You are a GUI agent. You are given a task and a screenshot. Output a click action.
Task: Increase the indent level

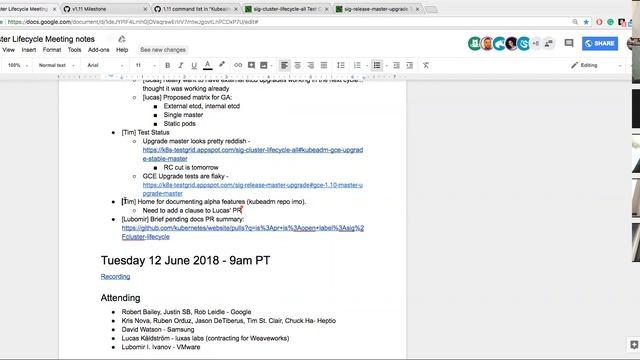tap(409, 65)
